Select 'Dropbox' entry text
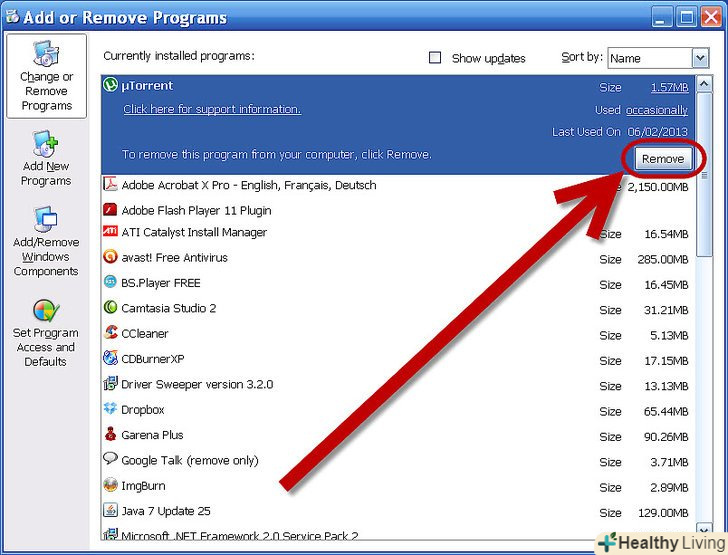 [143, 410]
